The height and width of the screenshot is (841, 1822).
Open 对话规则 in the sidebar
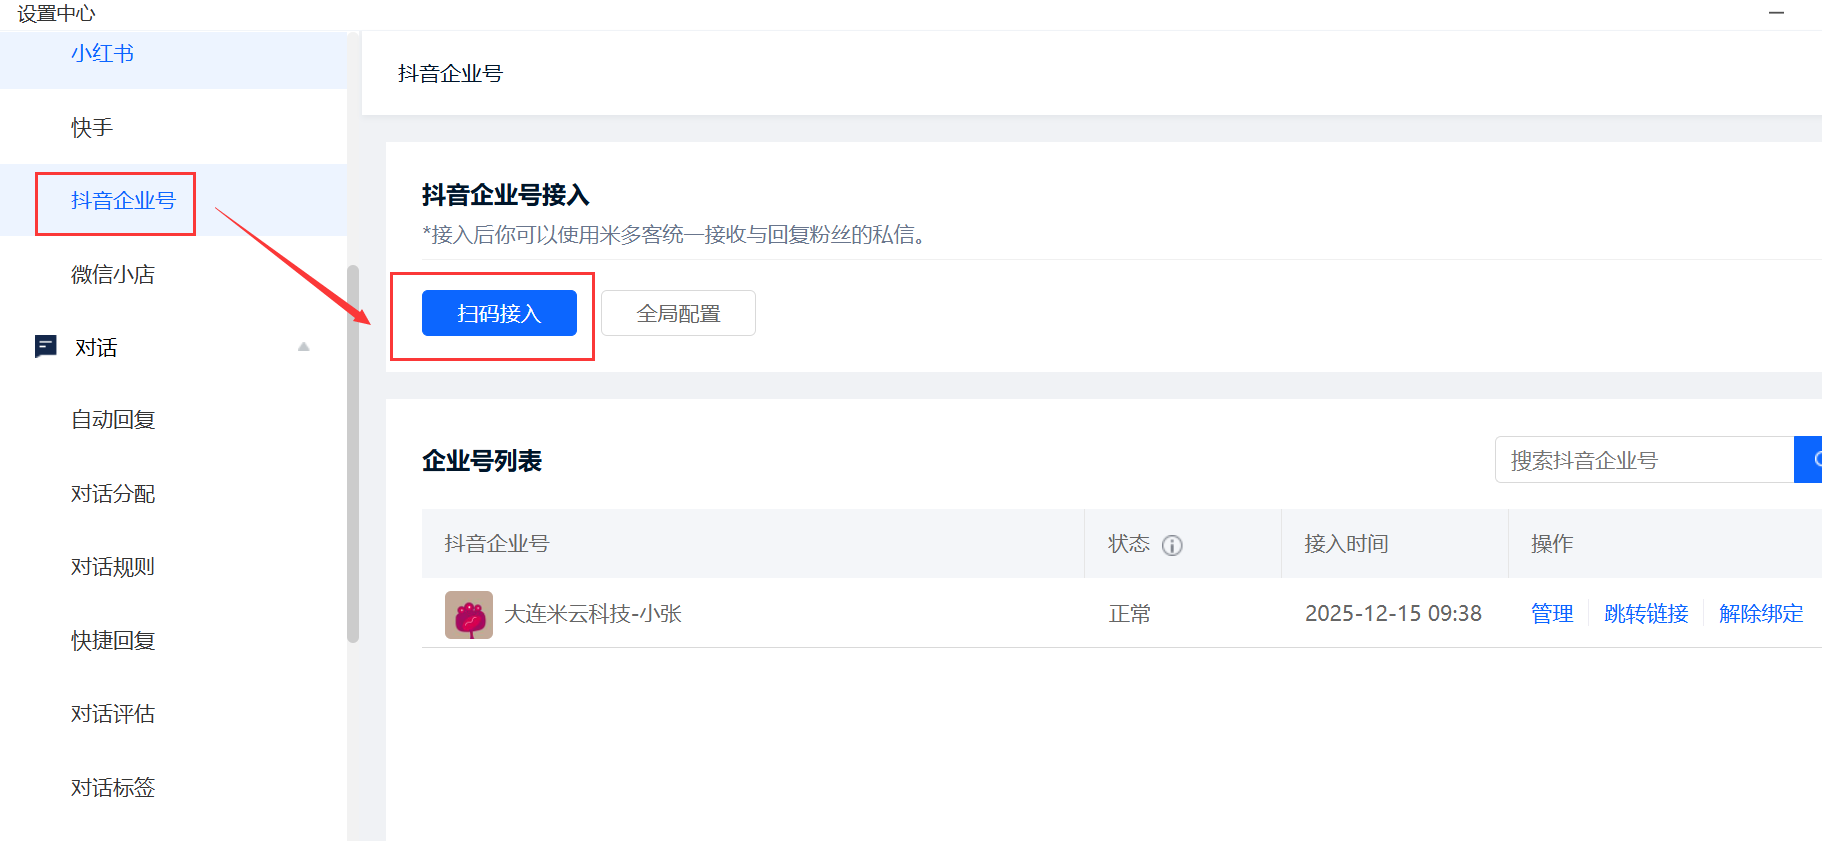coord(113,567)
